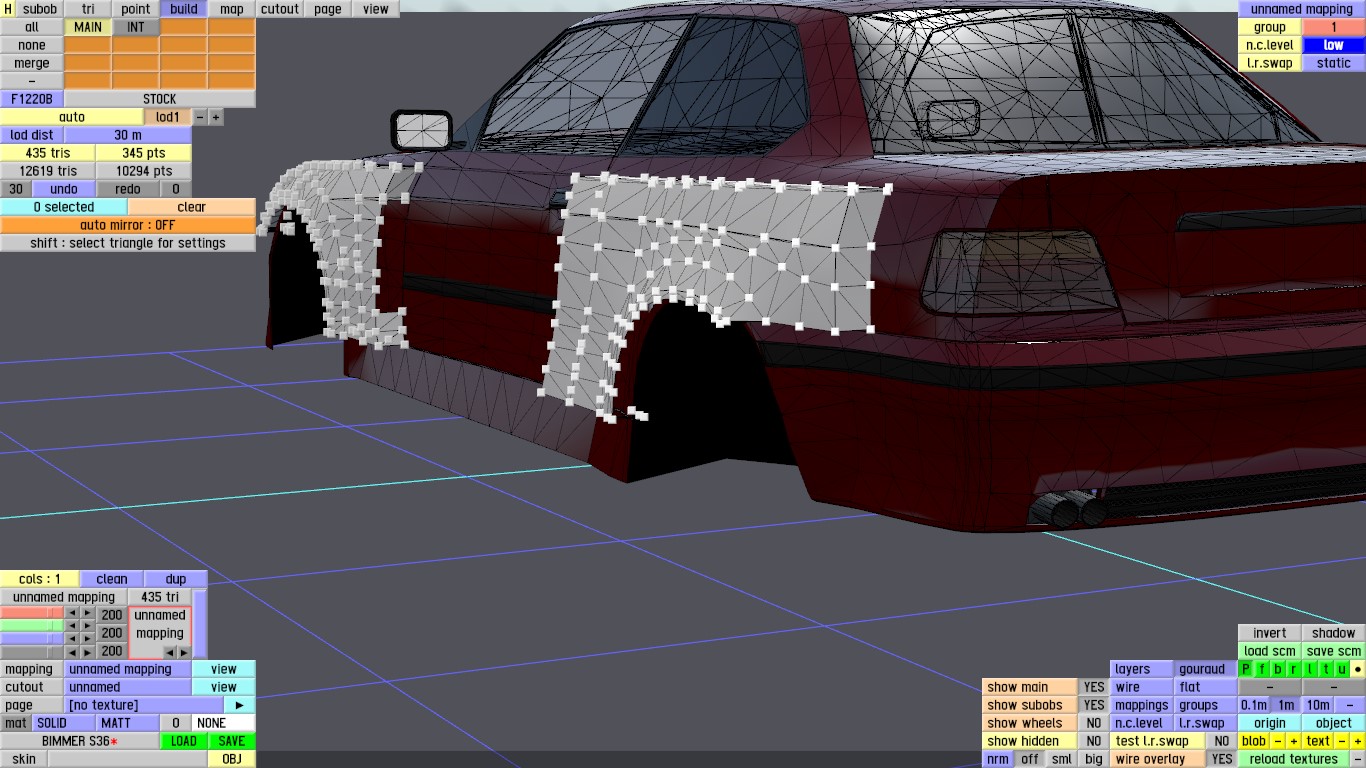Switch to the f front view

pos(1262,669)
